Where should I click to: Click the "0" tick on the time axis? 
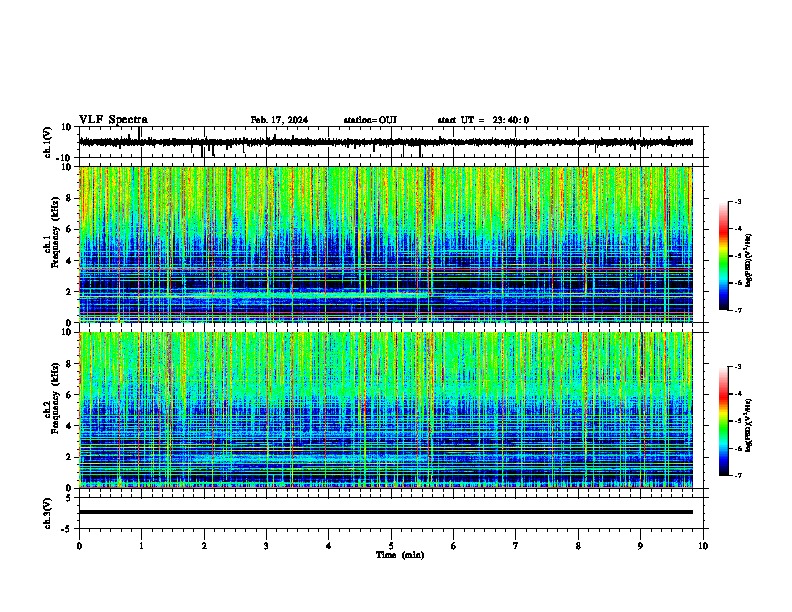[79, 546]
